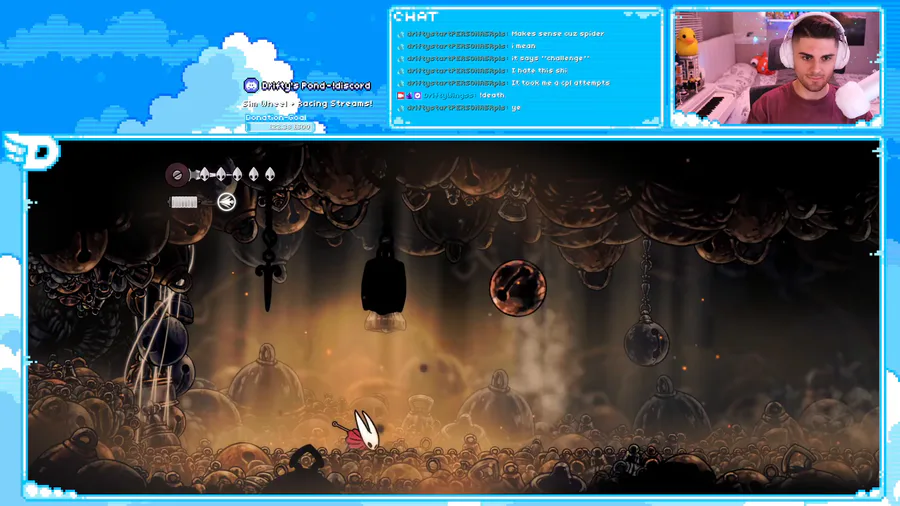Click the chat icon before the "ye" message
This screenshot has height=506, width=900.
(401, 108)
